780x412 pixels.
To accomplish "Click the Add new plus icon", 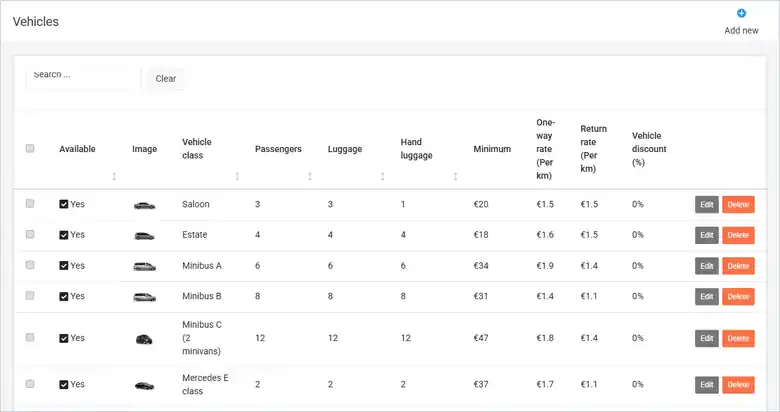I will (x=741, y=13).
